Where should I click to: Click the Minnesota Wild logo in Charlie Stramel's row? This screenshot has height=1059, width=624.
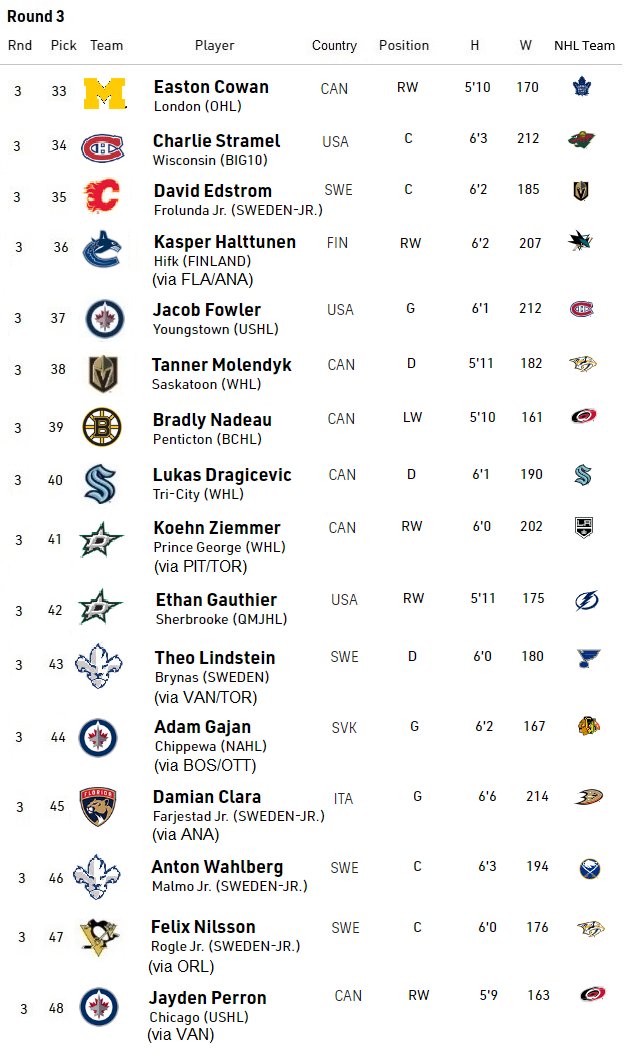click(x=582, y=139)
